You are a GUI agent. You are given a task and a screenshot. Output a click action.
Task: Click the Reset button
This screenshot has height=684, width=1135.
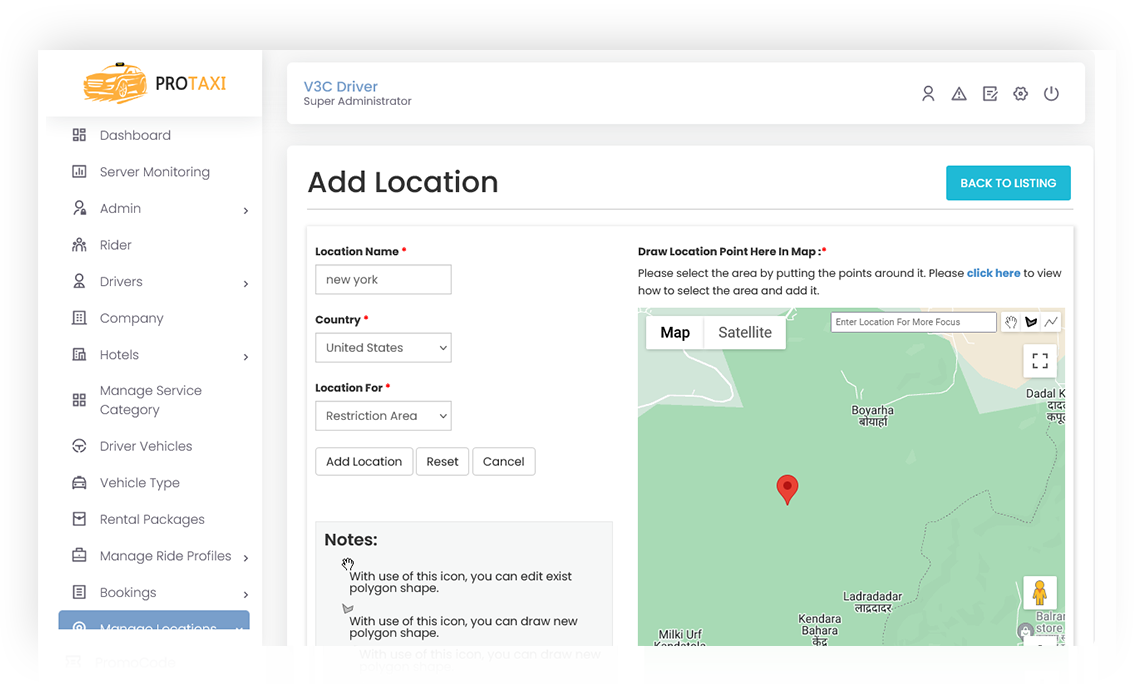tap(442, 461)
